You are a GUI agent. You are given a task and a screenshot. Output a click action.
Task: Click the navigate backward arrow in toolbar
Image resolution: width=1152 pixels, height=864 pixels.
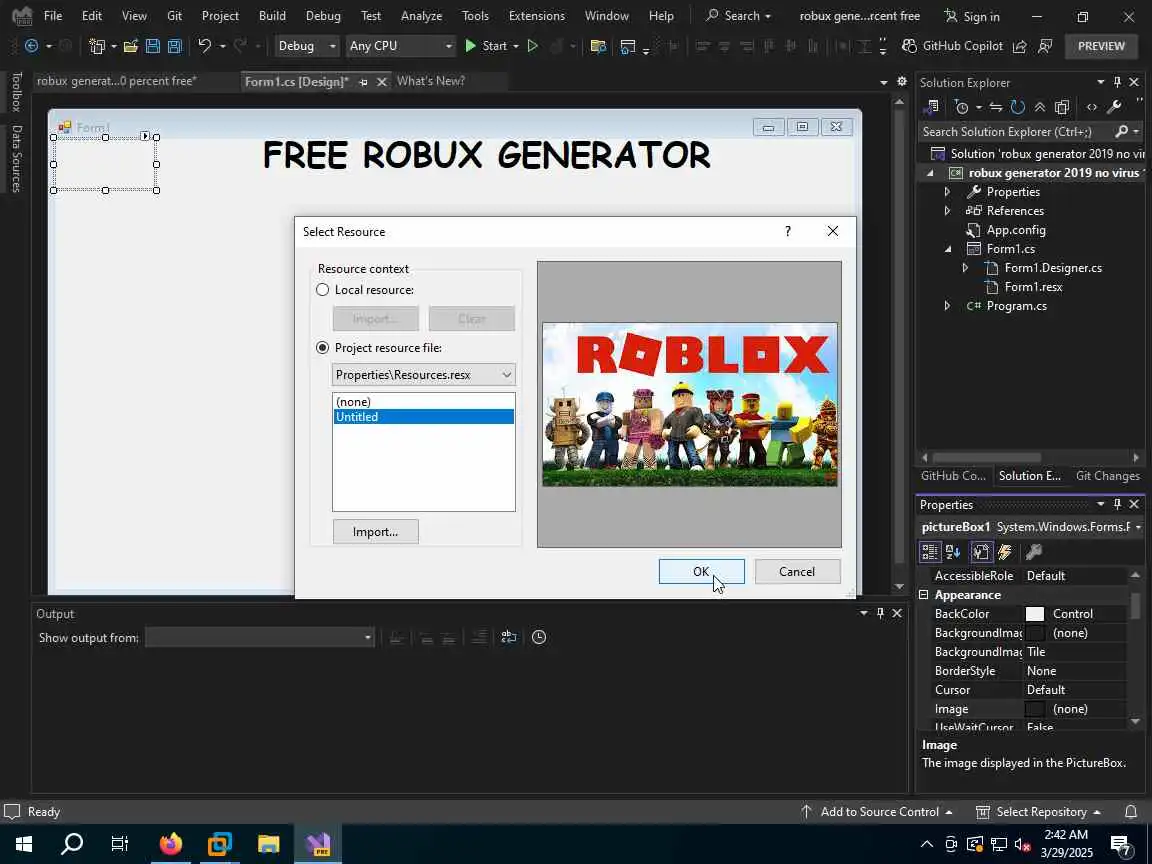pos(32,46)
